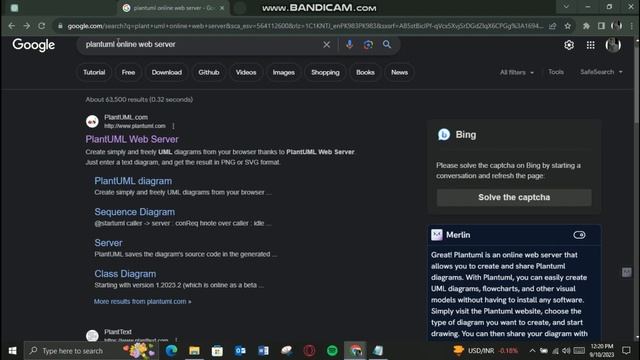Viewport: 640px width, 360px height.
Task: Switch to Chrome taskbar icon
Action: 355,351
